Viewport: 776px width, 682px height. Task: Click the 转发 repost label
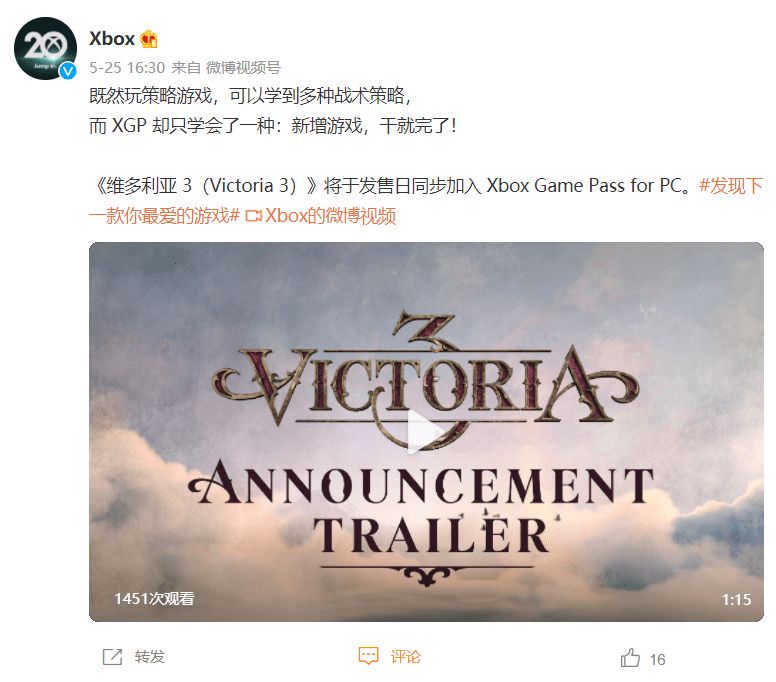click(149, 657)
